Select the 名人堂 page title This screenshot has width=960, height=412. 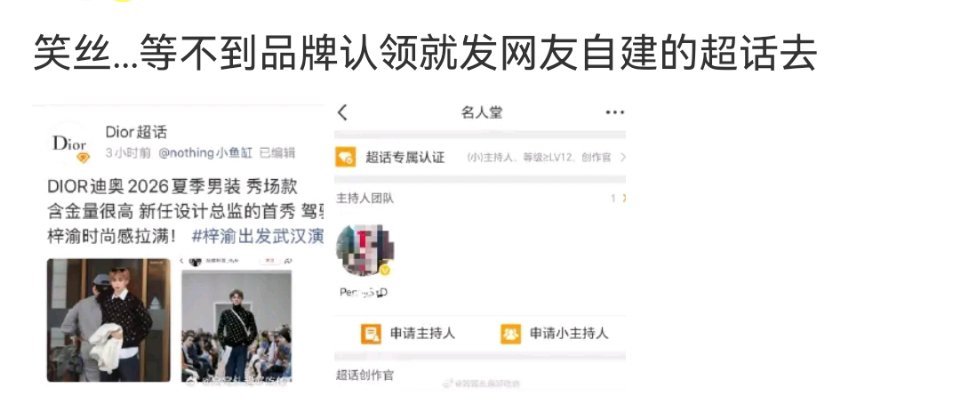[481, 113]
